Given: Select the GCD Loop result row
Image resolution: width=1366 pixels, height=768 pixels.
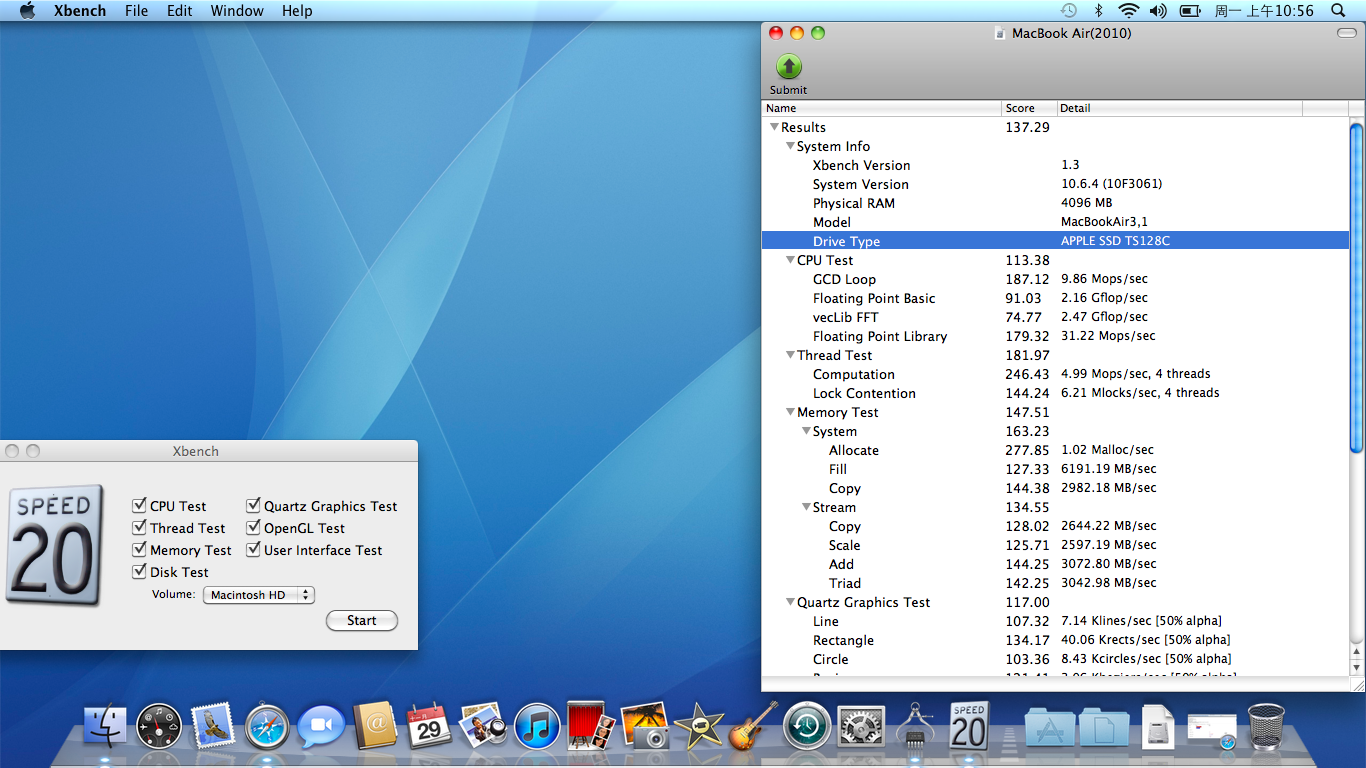Looking at the screenshot, I should [x=1055, y=279].
